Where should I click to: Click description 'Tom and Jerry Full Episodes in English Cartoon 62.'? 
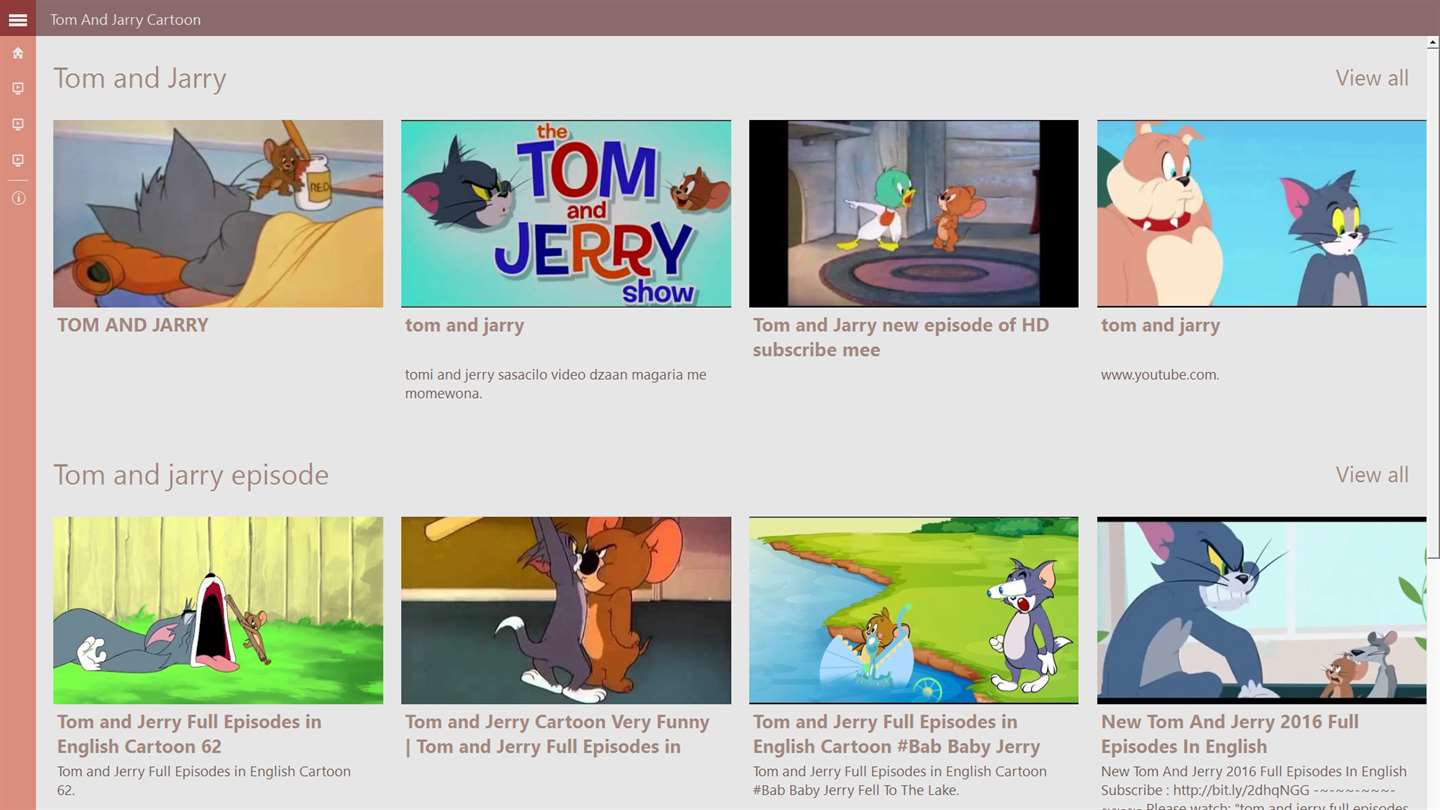(x=204, y=780)
